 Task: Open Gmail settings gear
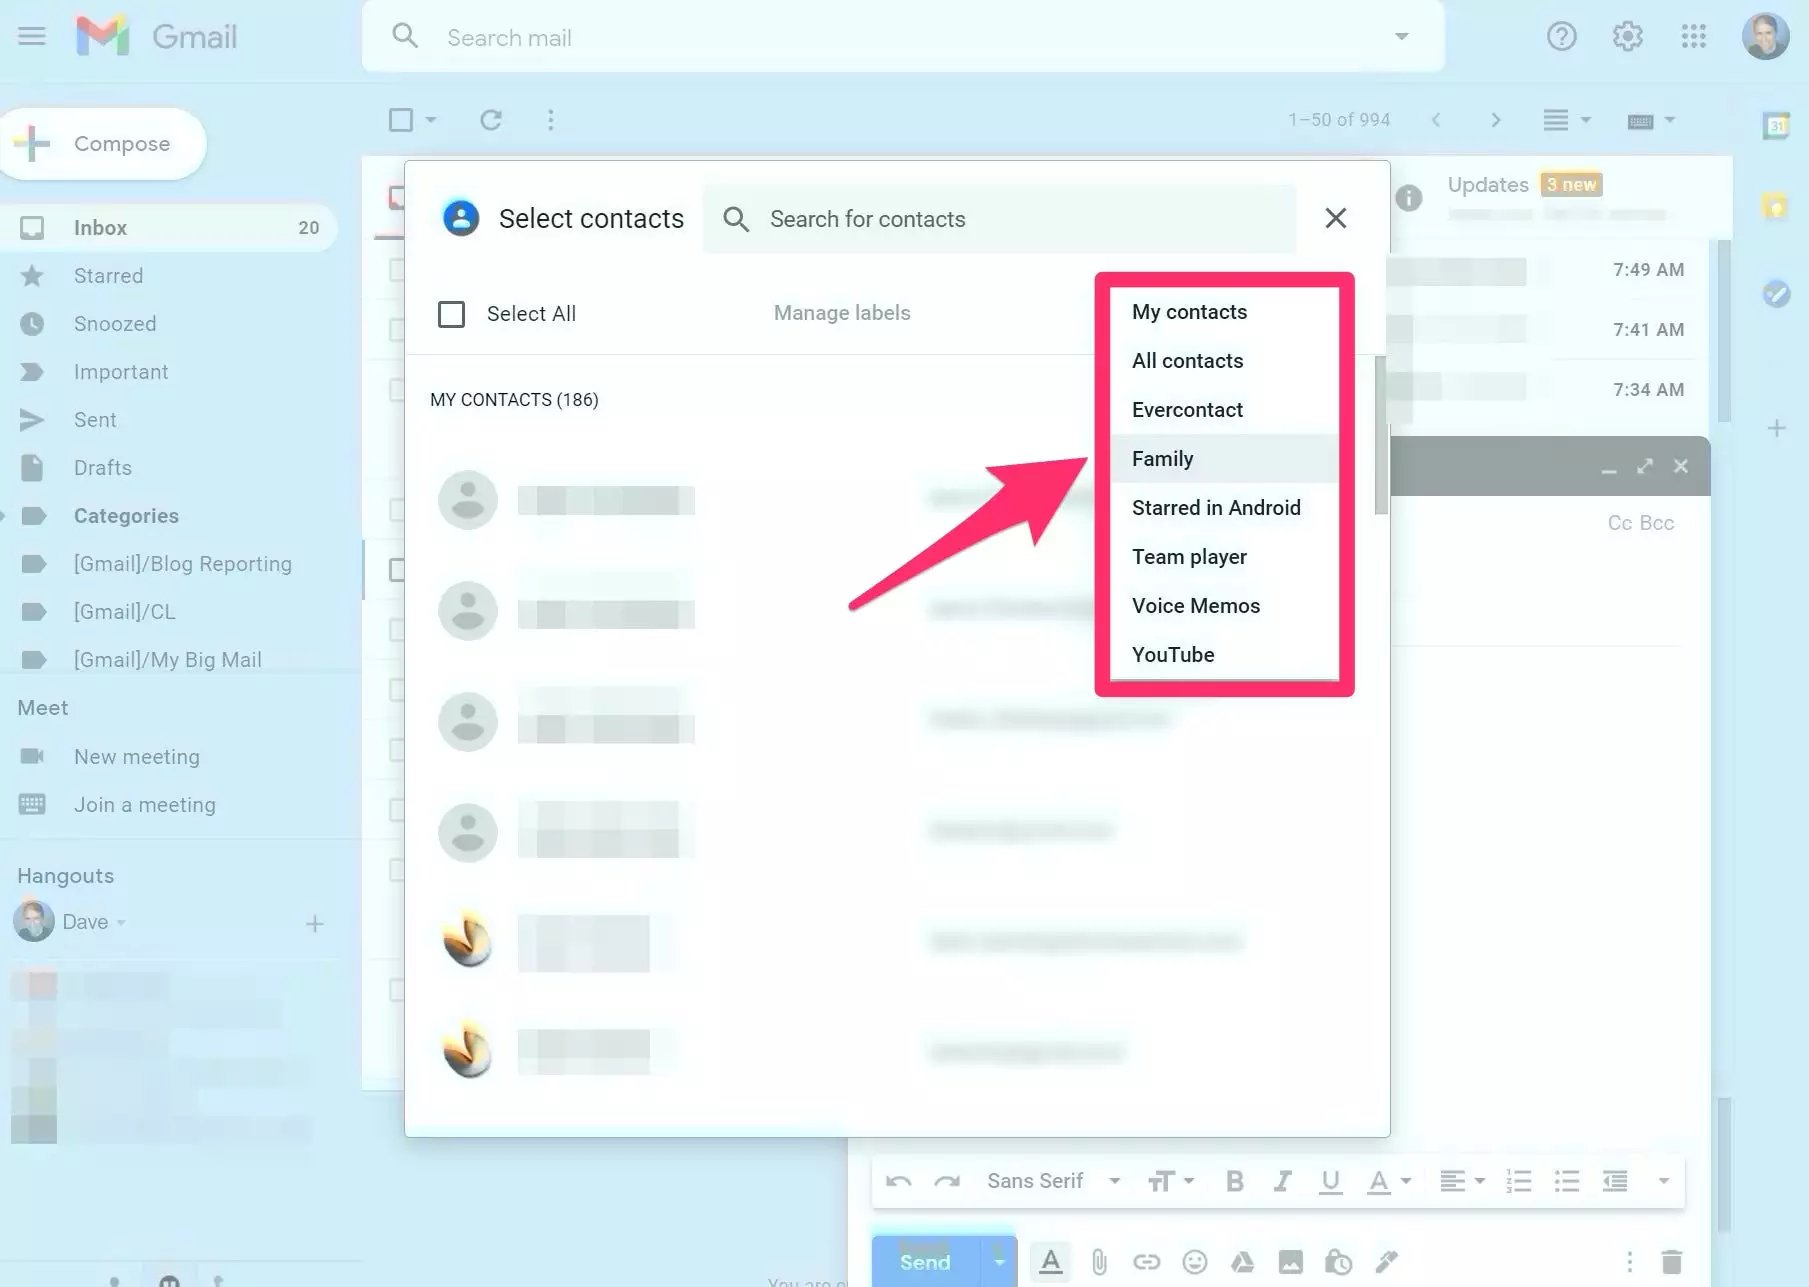[x=1627, y=36]
